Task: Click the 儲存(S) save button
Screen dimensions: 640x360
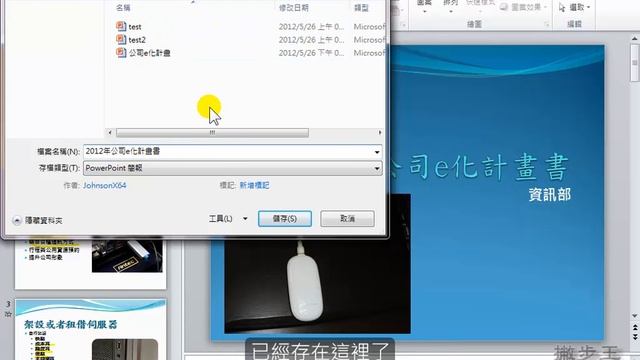Action: (x=285, y=219)
